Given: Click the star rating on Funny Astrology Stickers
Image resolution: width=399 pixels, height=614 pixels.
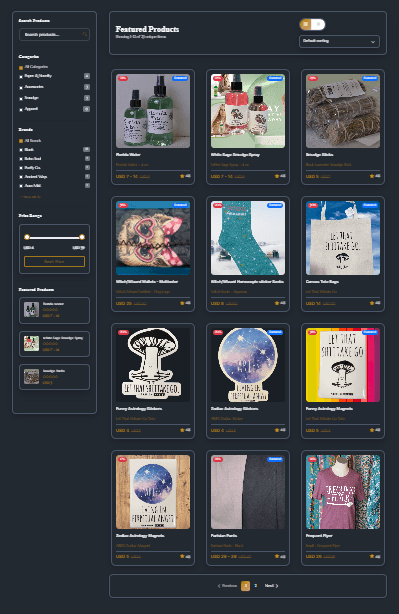Looking at the screenshot, I should (x=185, y=430).
